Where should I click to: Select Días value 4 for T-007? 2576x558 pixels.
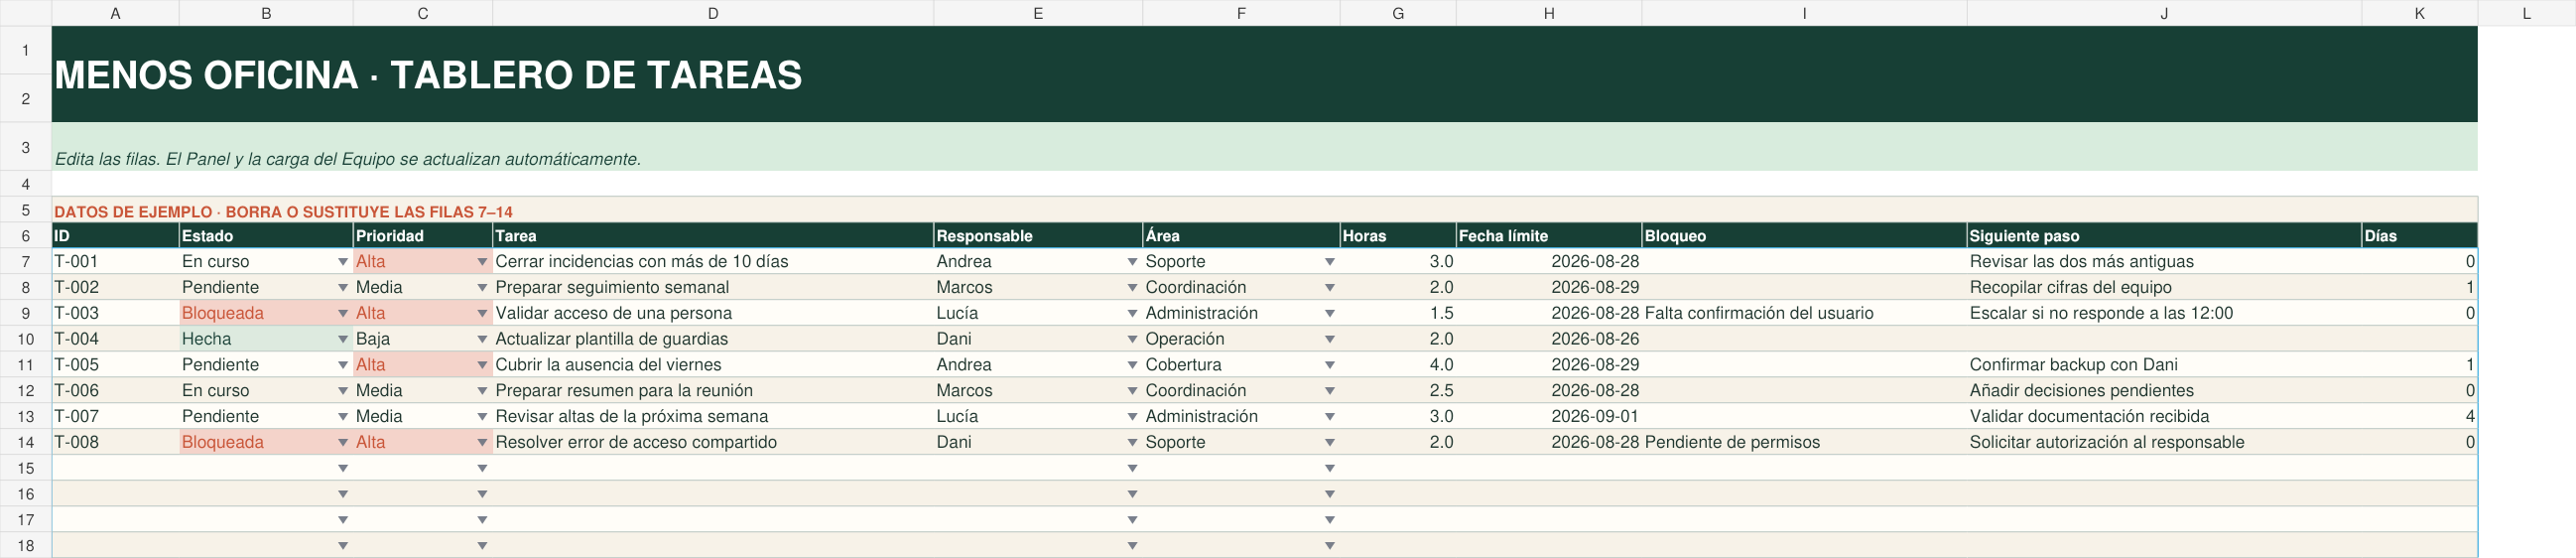2419,418
